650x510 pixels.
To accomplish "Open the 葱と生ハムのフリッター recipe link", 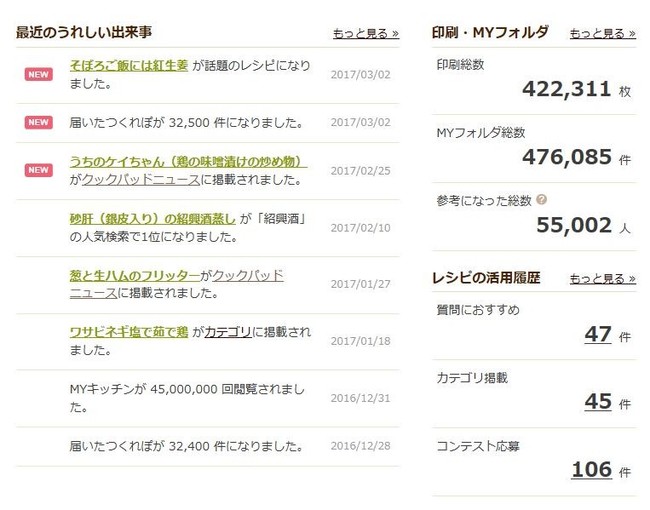I will (x=135, y=275).
